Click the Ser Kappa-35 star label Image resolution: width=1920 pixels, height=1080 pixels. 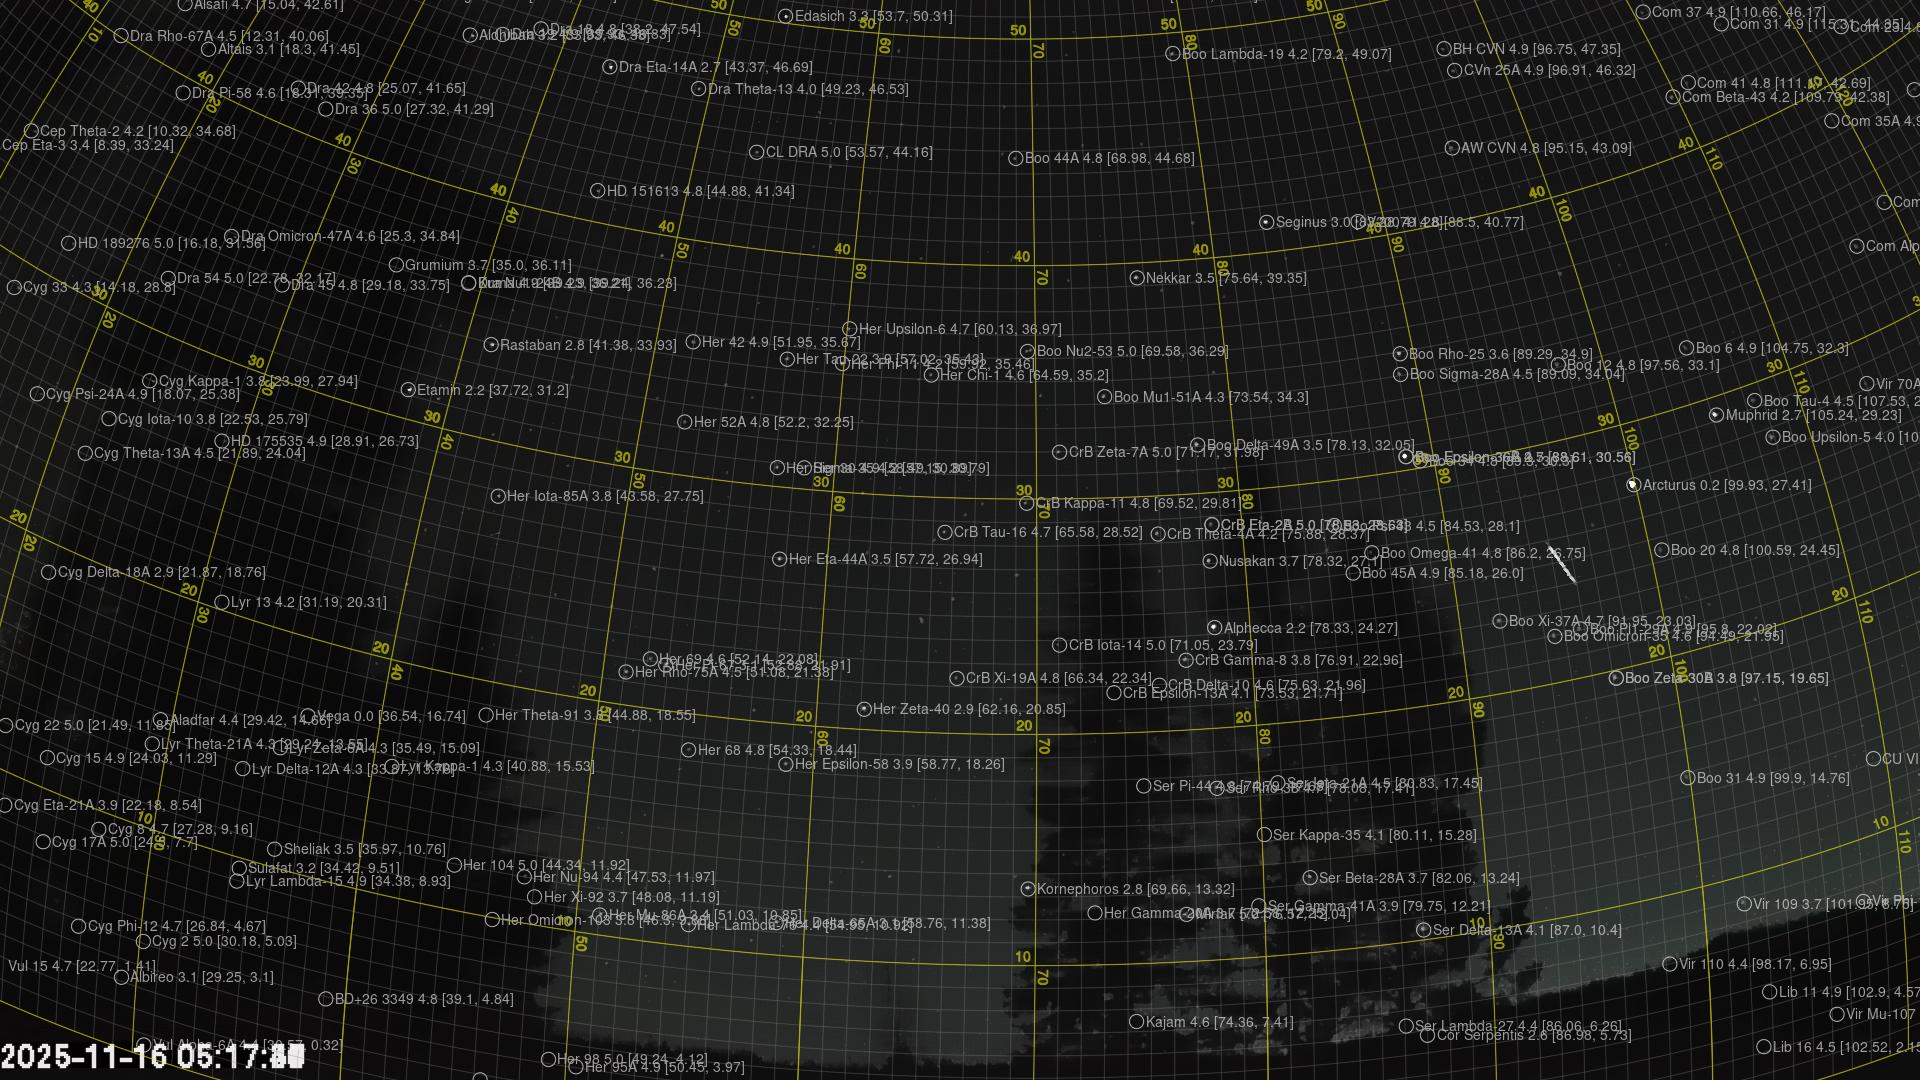(x=1374, y=834)
